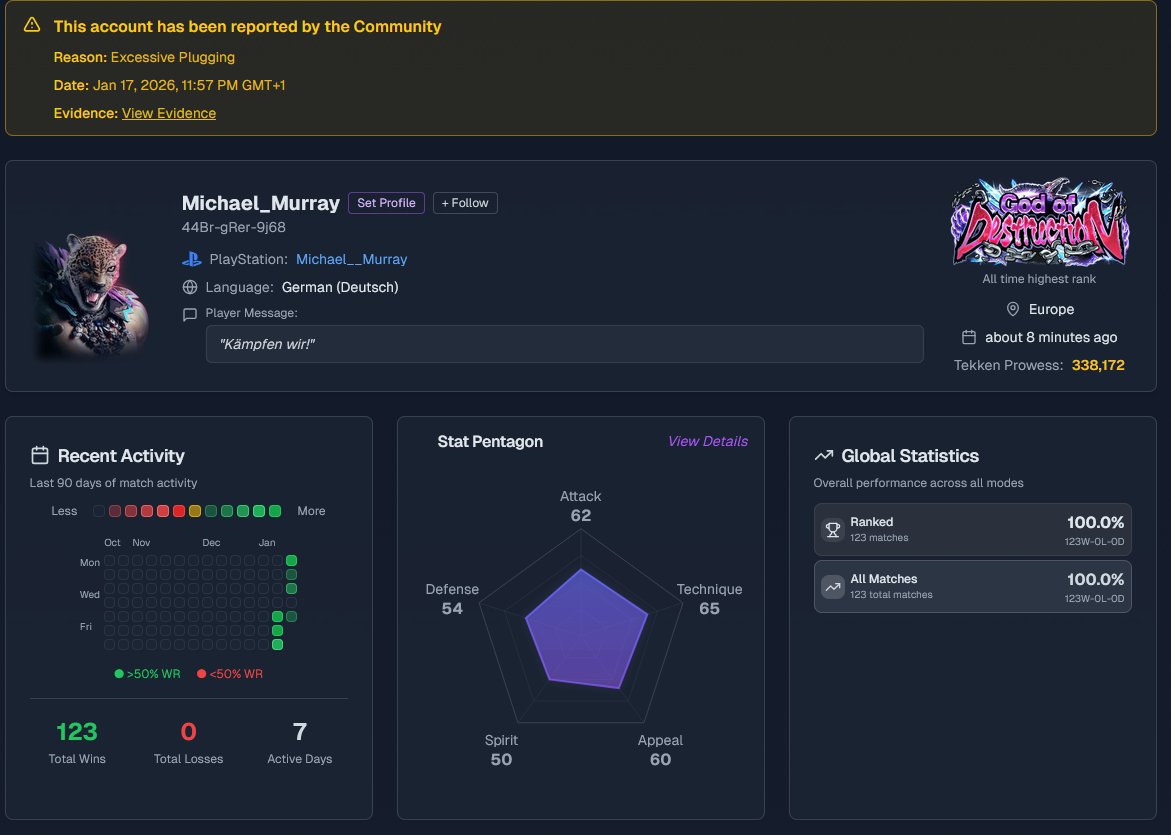Click the >50% WR green legend entry

coord(147,674)
